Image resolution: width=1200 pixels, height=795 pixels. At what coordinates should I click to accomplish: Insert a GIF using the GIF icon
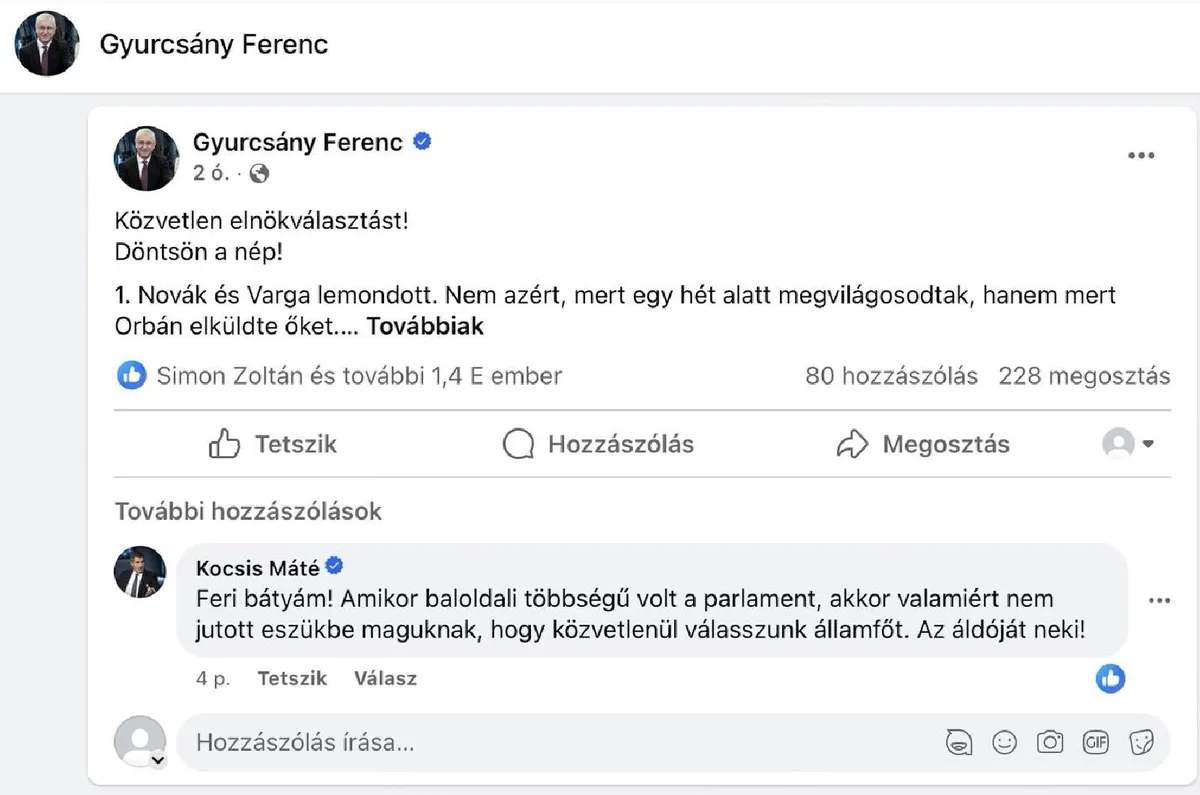1096,742
